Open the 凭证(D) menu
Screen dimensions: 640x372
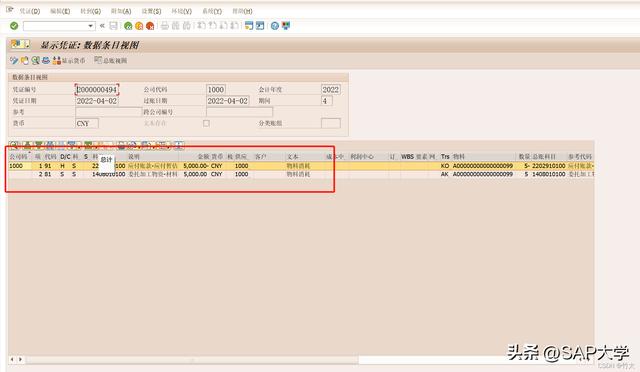(30, 11)
